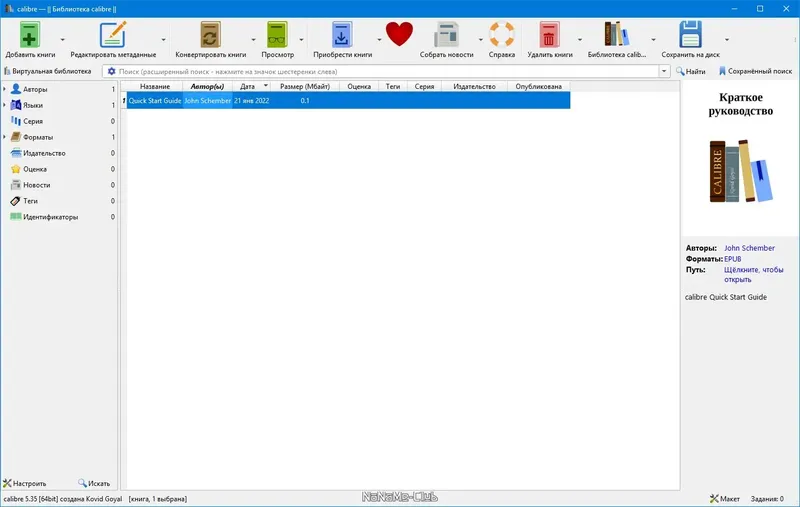Click the Convert books icon
This screenshot has width=800, height=507.
(210, 35)
